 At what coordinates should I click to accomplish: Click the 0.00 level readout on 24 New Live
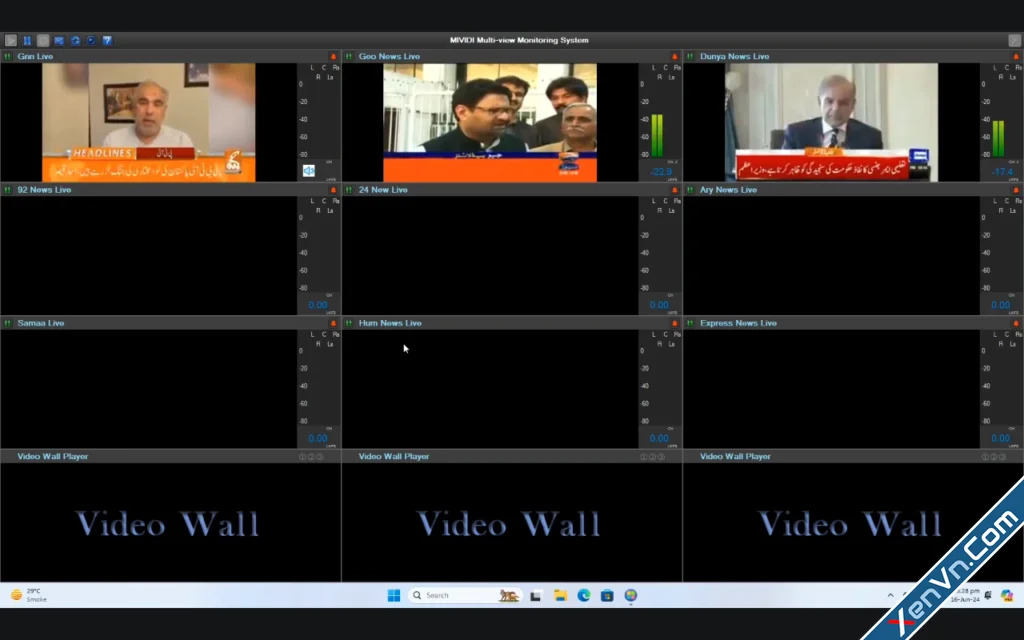(659, 305)
